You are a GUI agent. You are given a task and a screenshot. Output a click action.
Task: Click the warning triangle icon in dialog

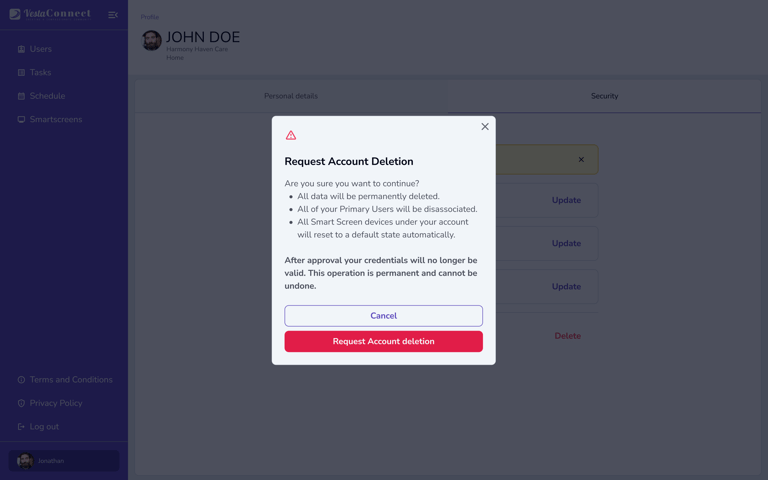pos(291,136)
